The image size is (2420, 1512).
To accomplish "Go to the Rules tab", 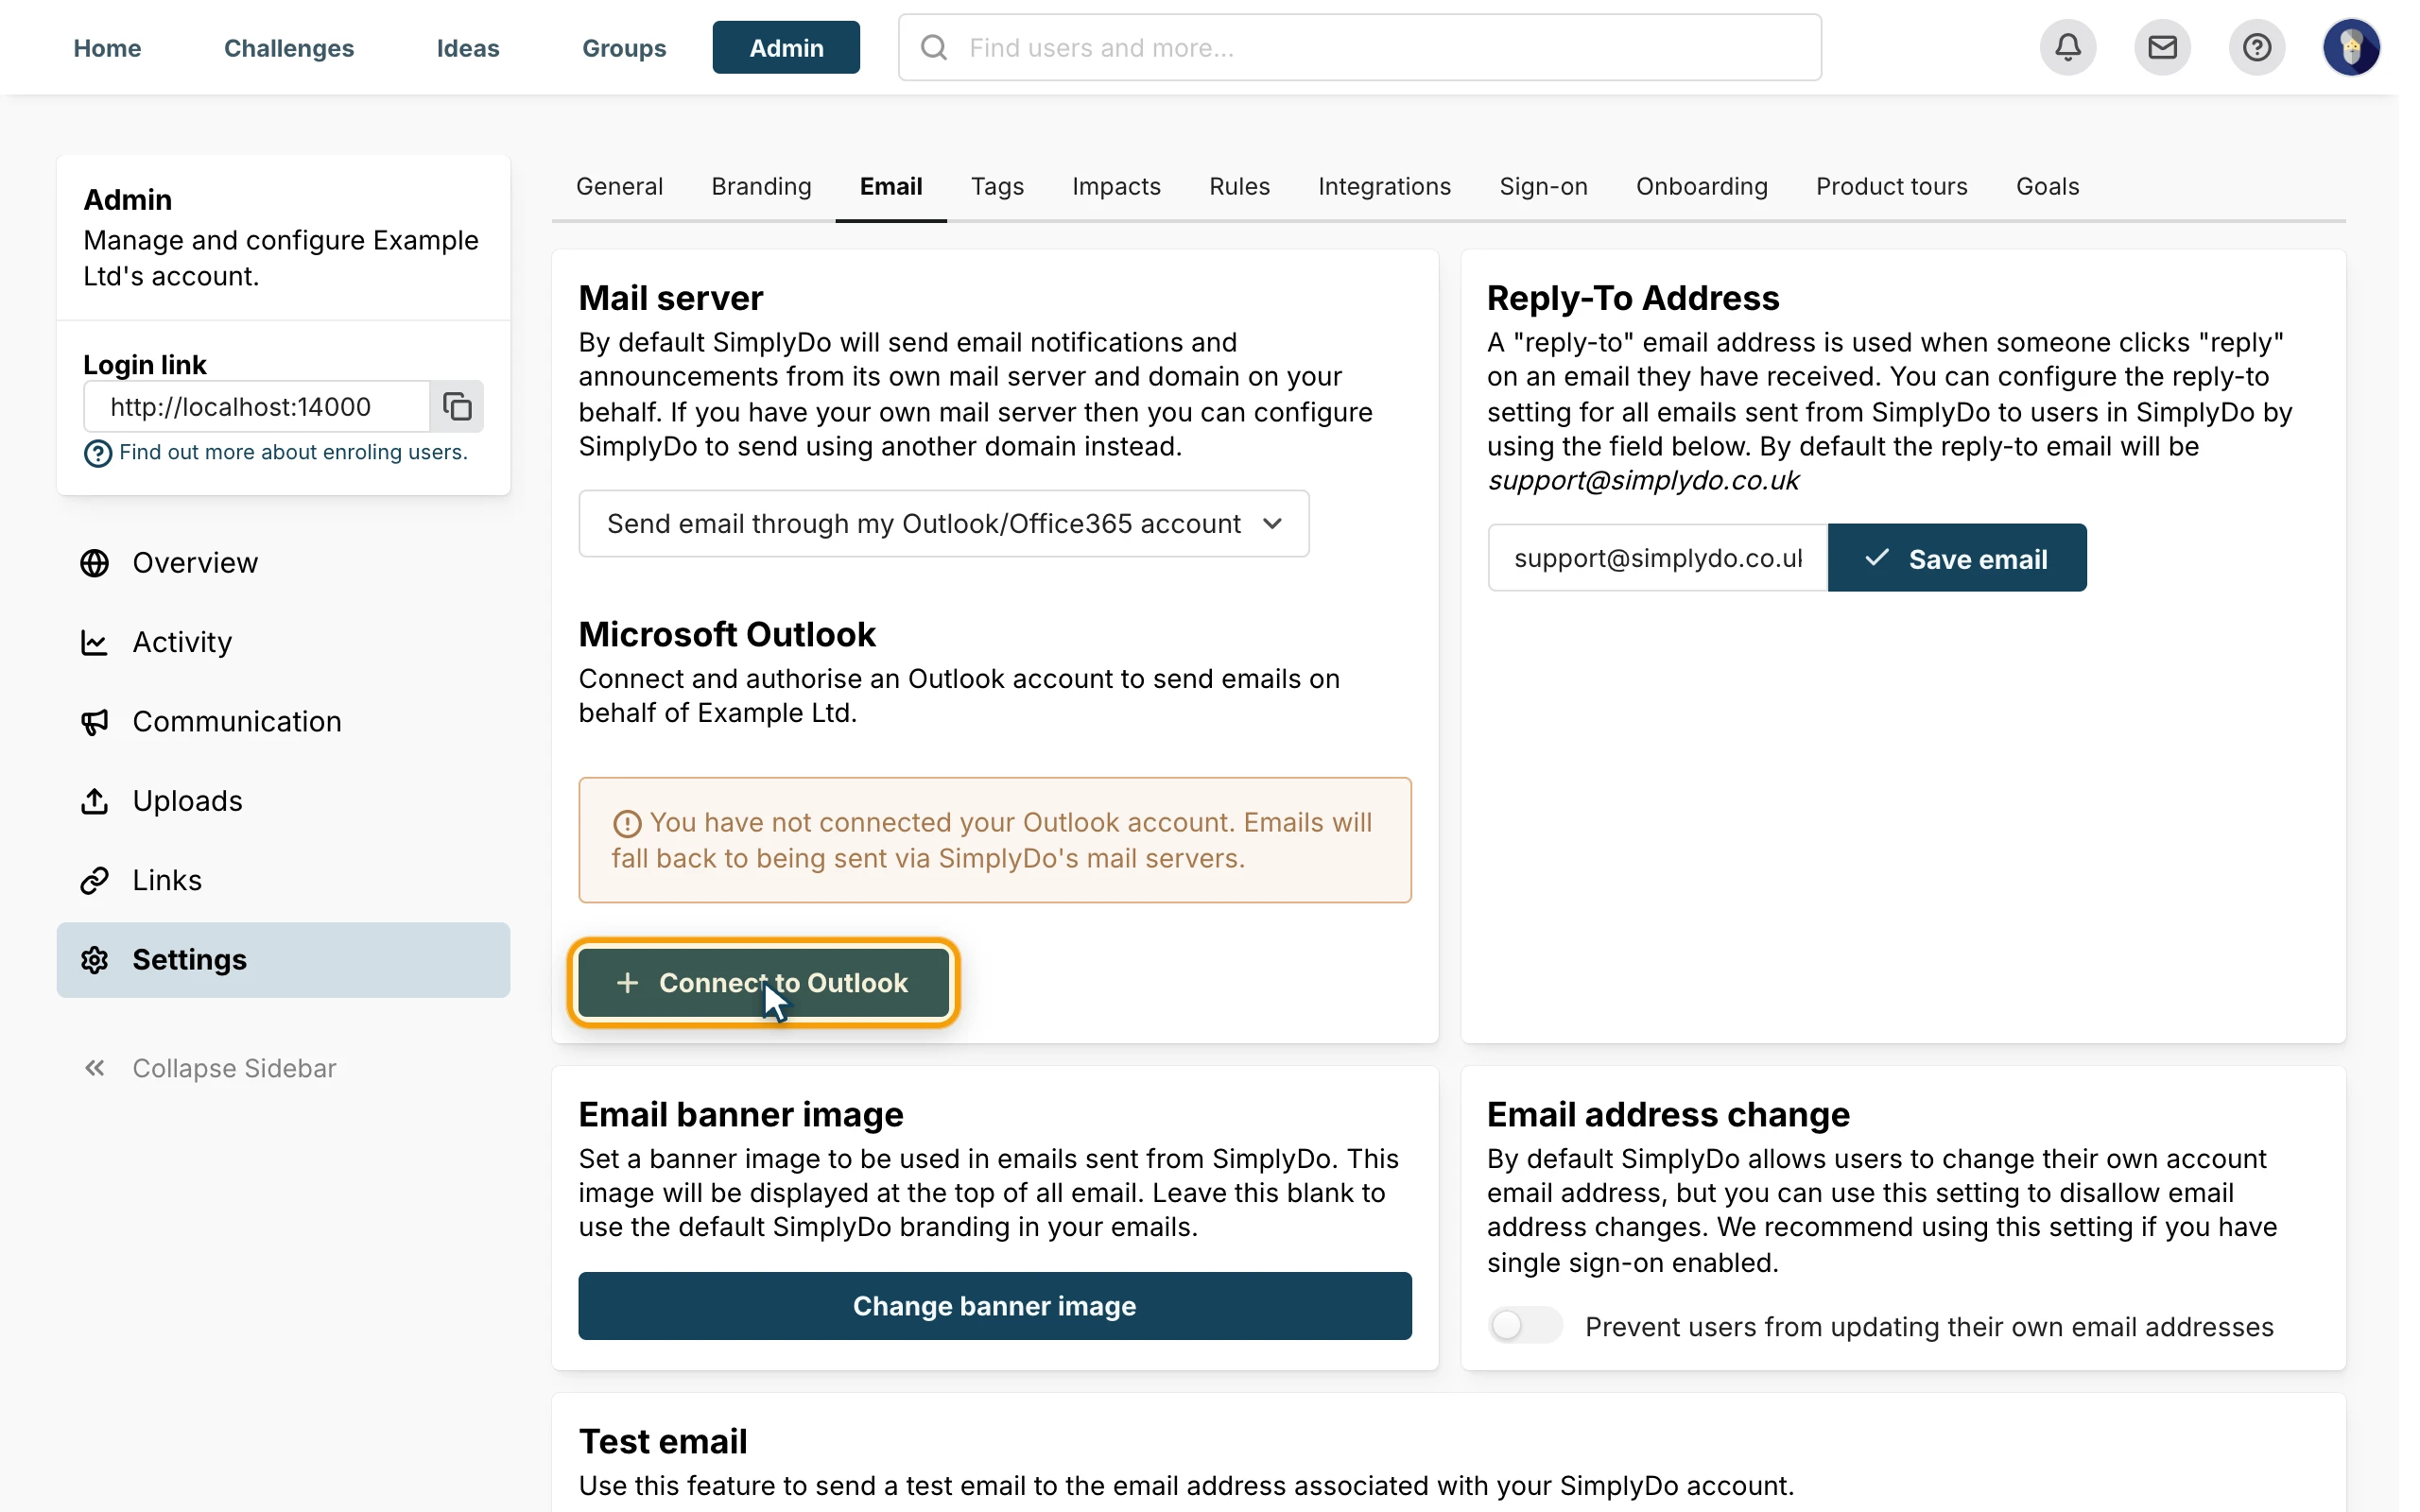I will (1239, 186).
